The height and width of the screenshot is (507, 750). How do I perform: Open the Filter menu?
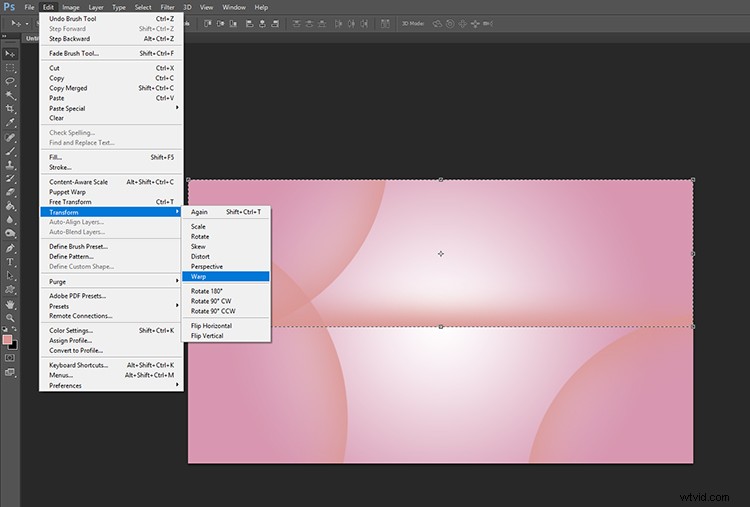click(167, 7)
